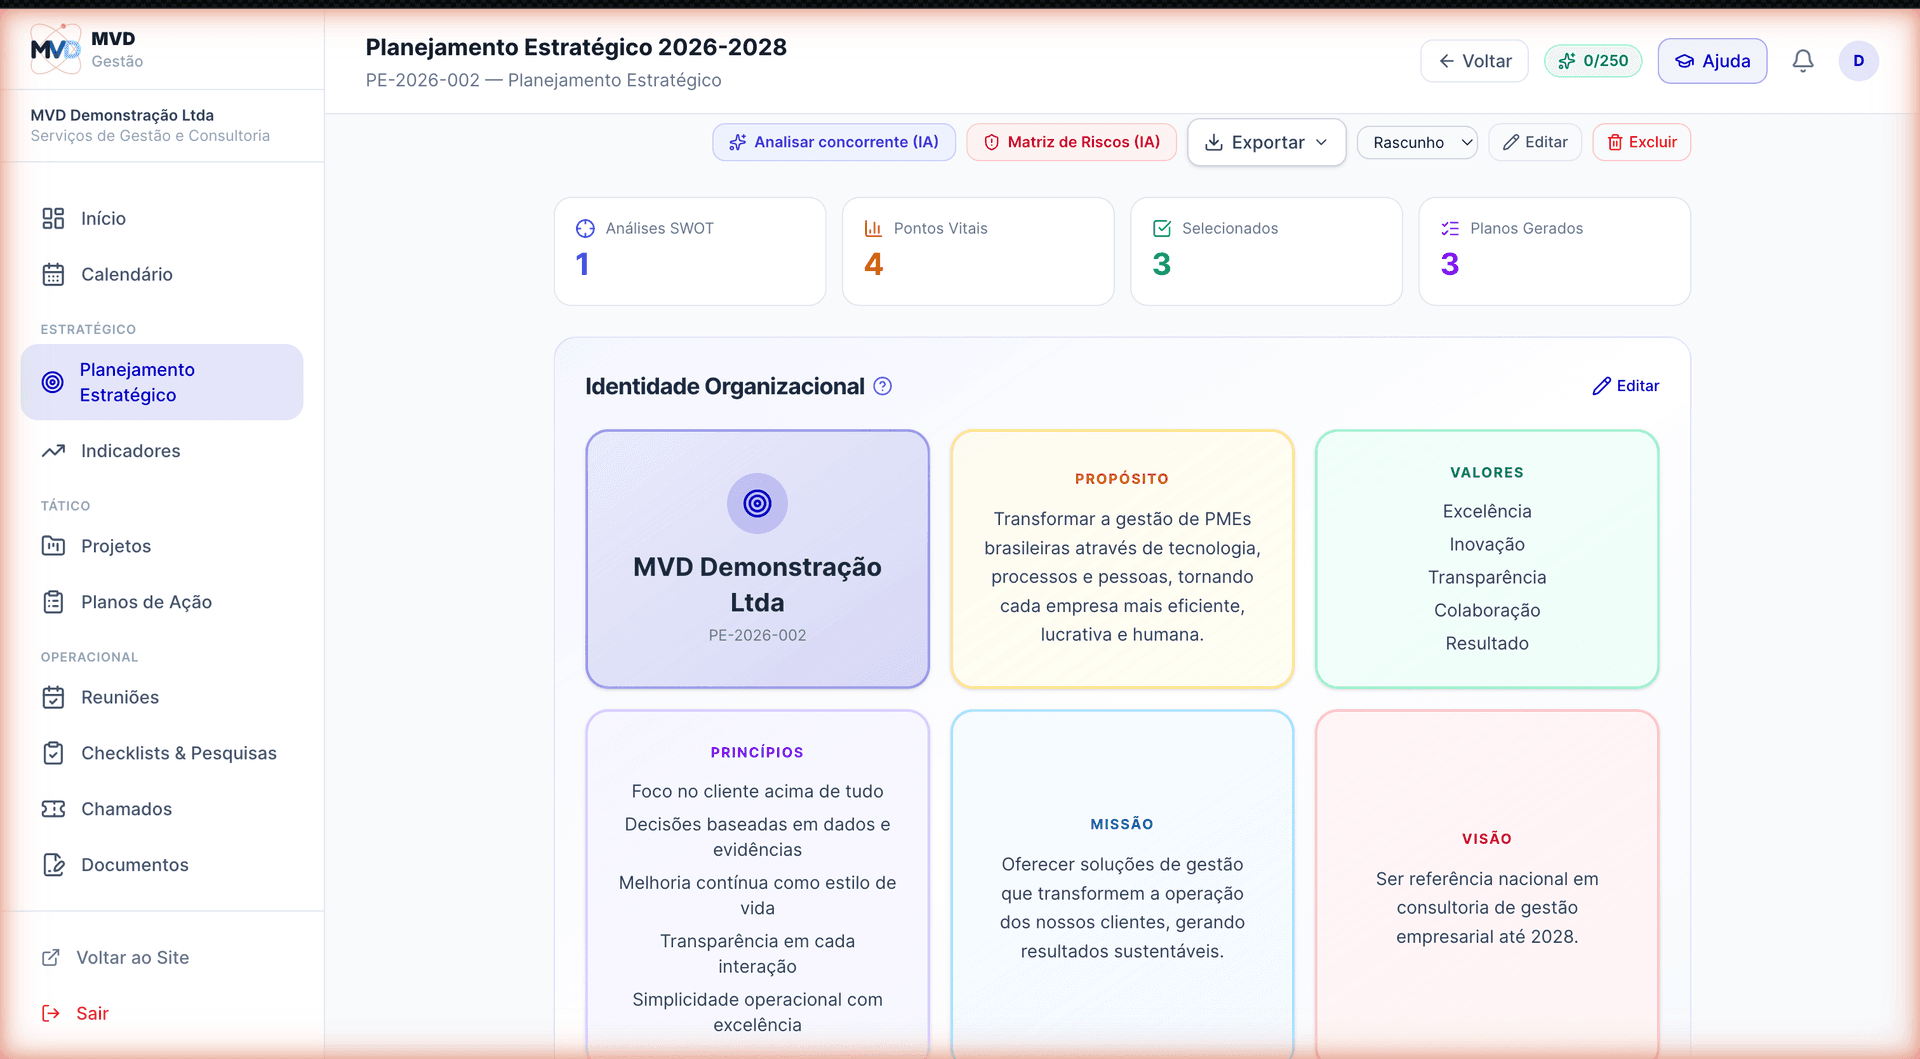Click Voltar ao Site link
Image resolution: width=1920 pixels, height=1059 pixels.
coord(133,957)
